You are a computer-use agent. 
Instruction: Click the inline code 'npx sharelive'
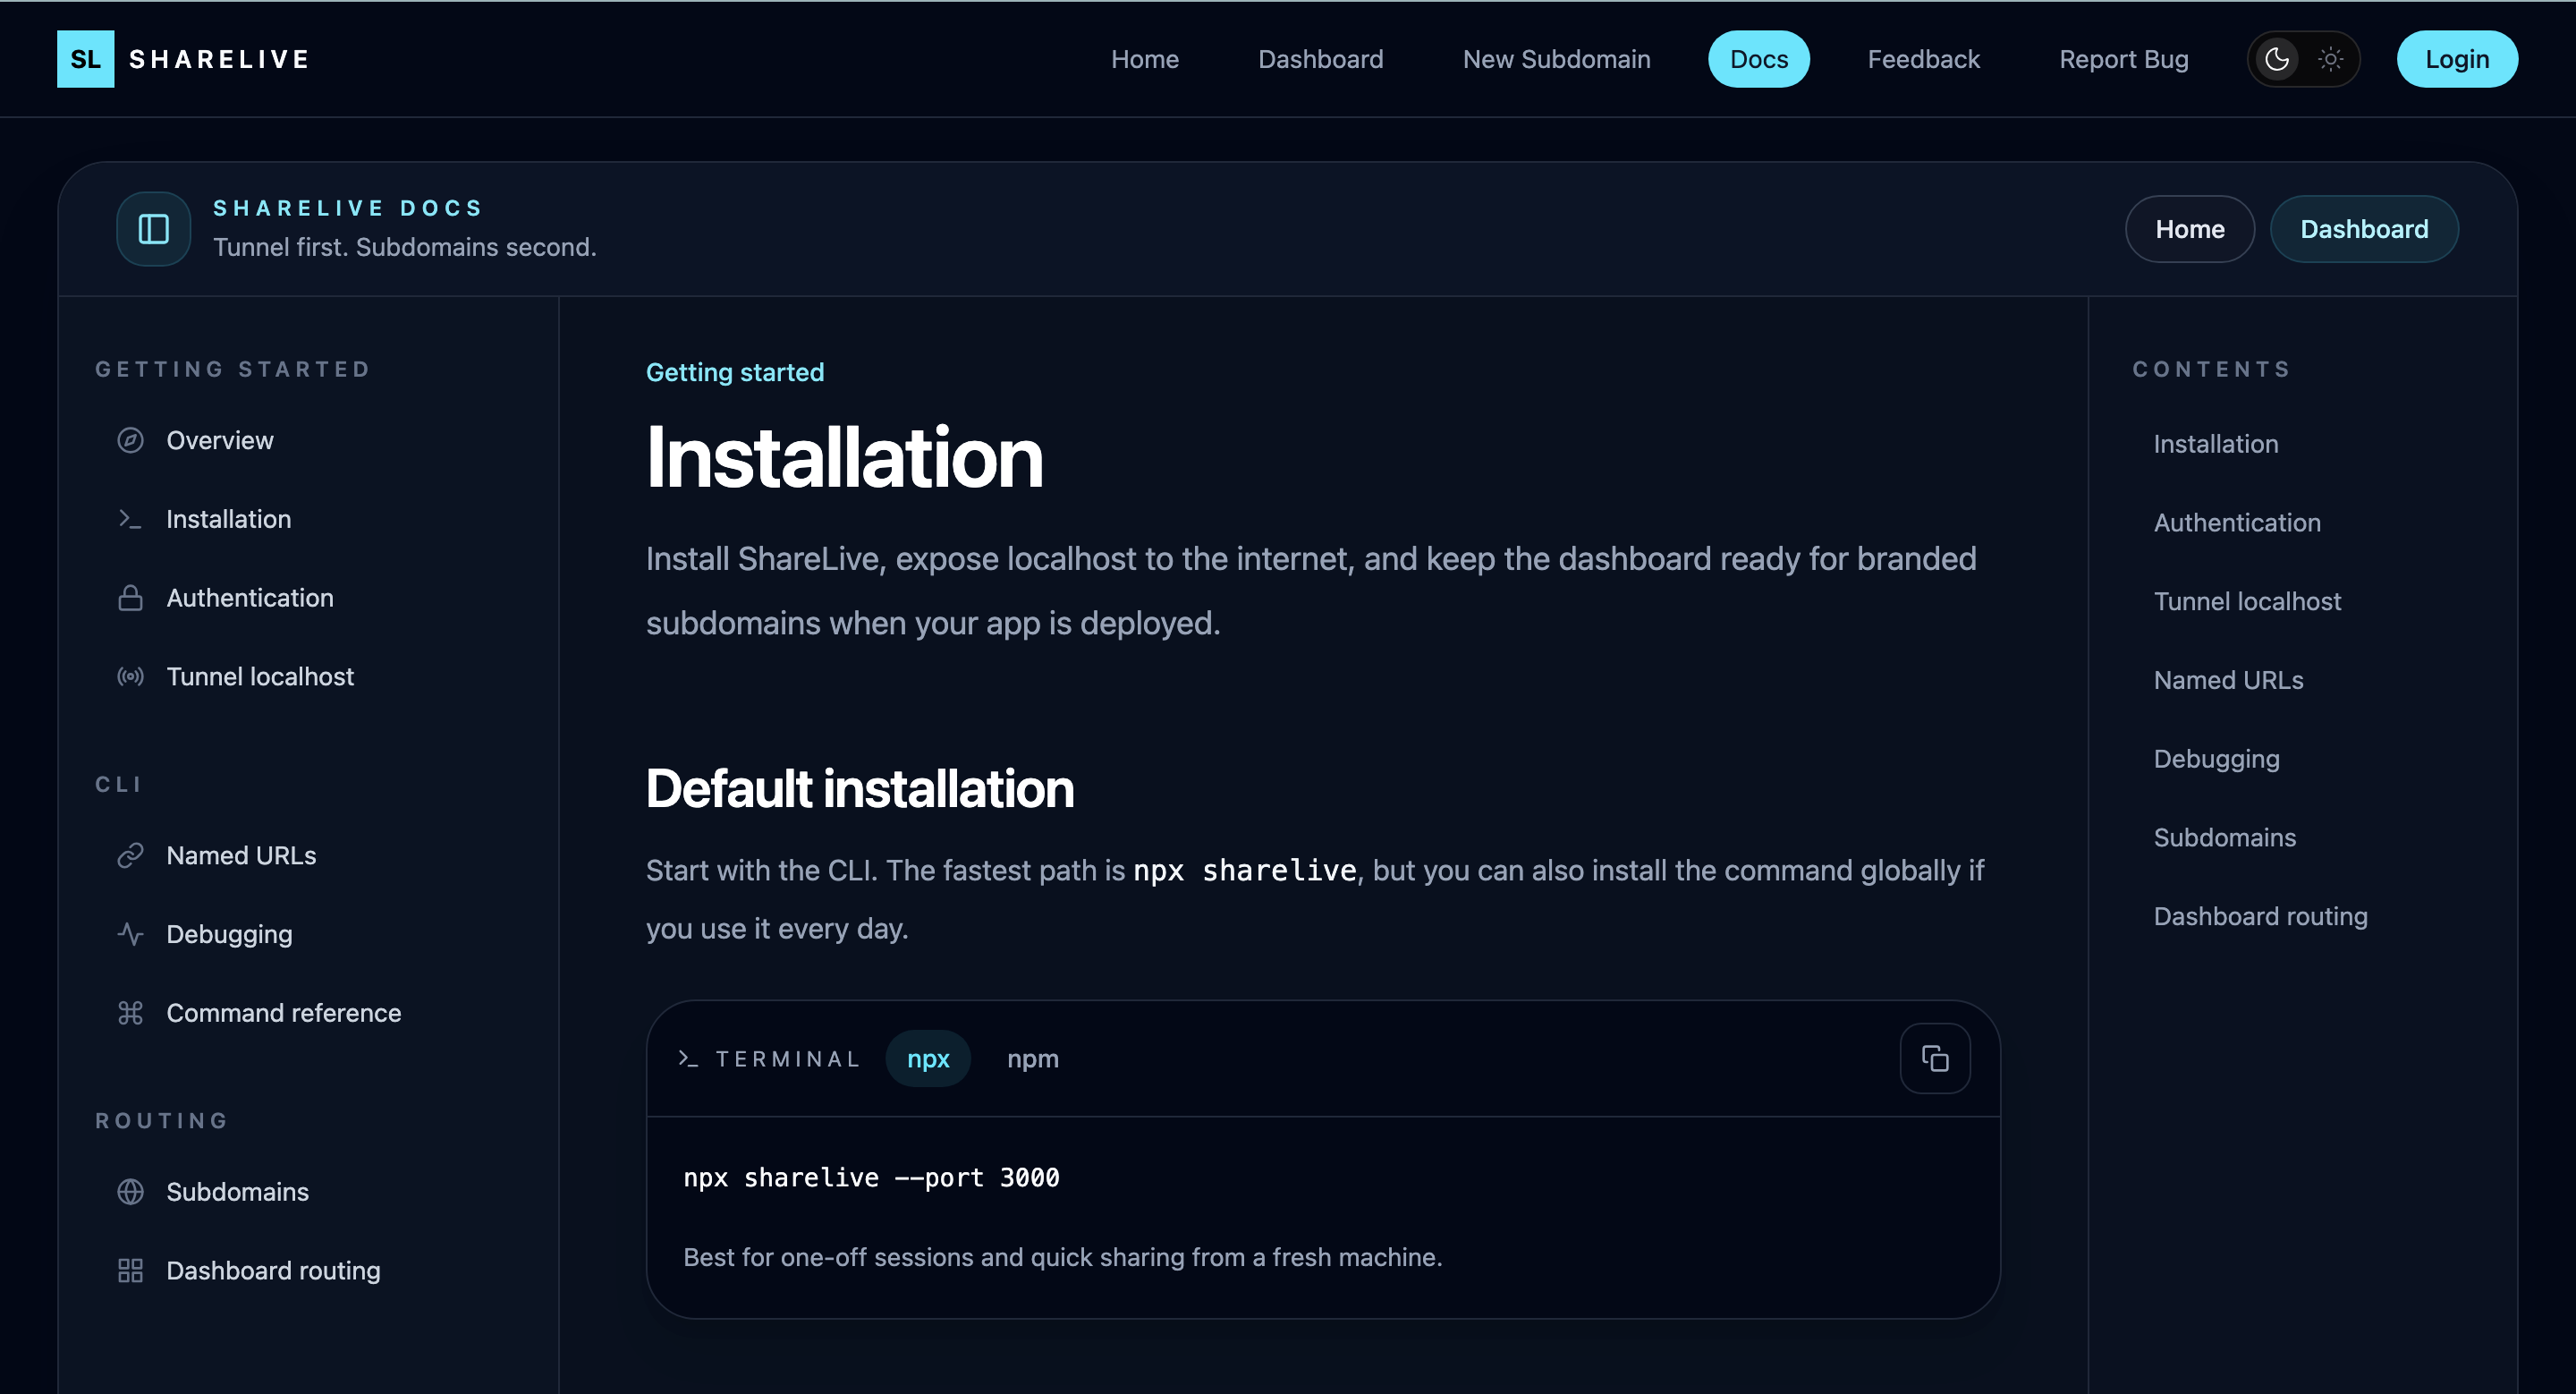tap(1244, 871)
